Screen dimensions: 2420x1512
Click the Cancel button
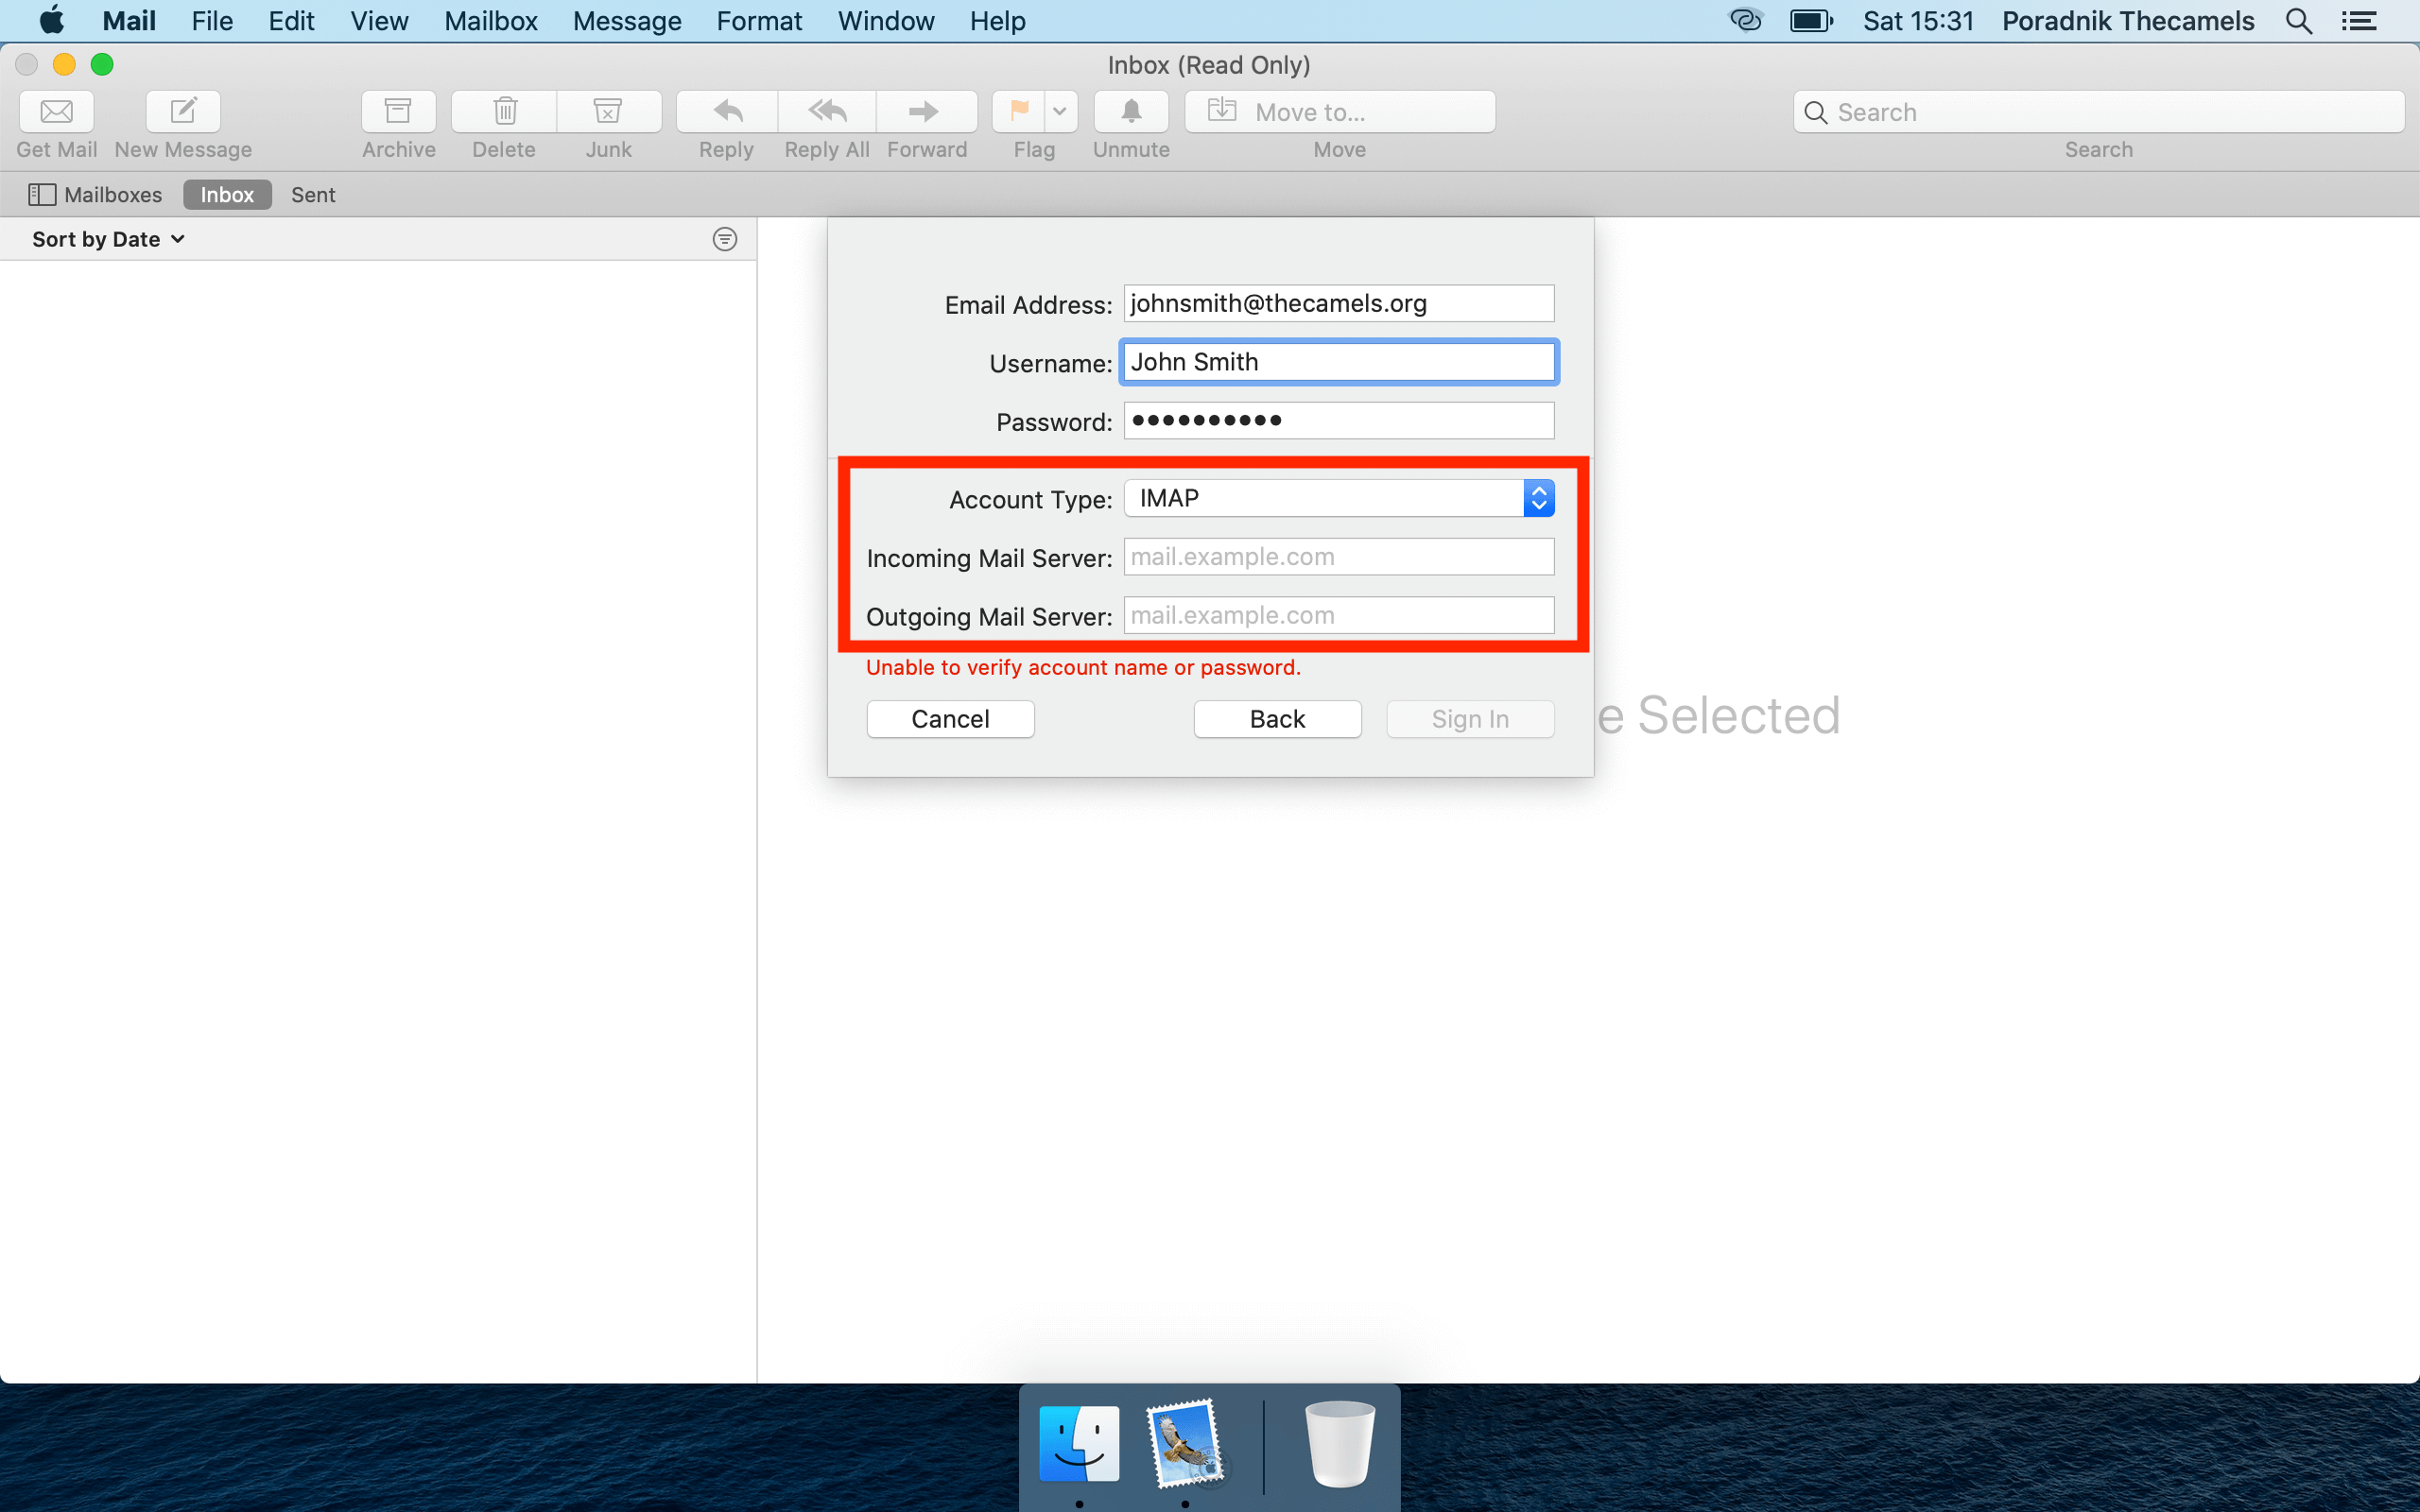pos(949,717)
